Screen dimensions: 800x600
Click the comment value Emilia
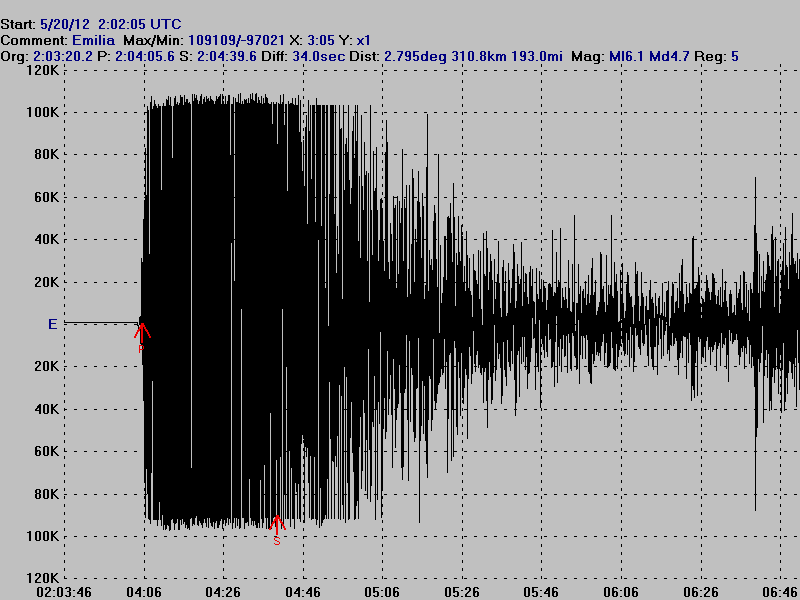coord(93,40)
